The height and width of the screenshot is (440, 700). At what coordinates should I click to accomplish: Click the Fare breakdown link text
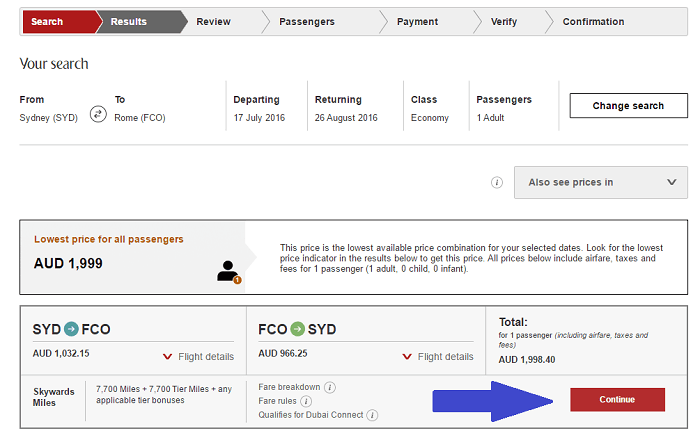289,387
